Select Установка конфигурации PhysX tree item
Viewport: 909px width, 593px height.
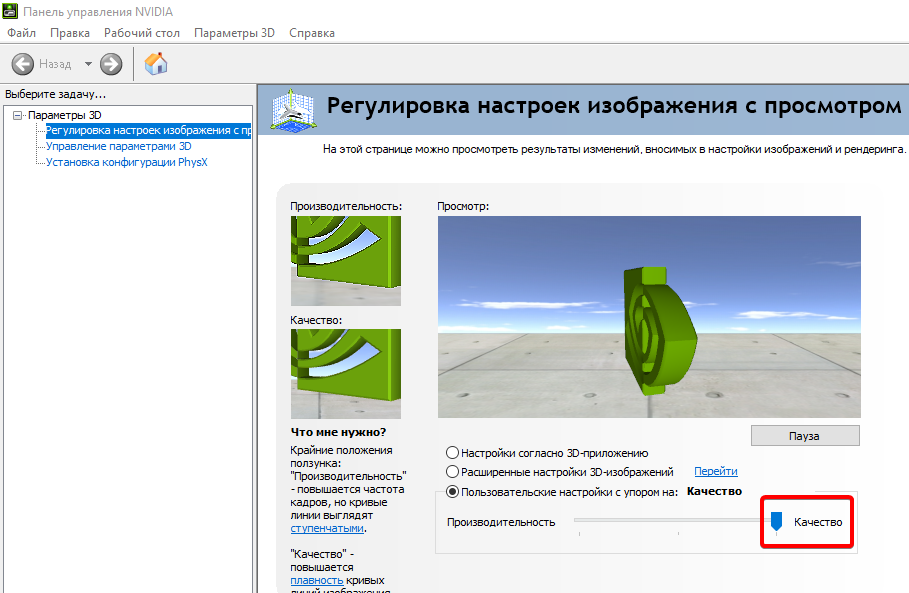pyautogui.click(x=126, y=162)
